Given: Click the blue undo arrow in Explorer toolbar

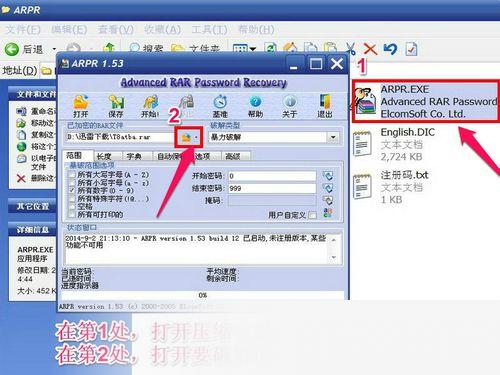Looking at the screenshot, I should click(x=390, y=49).
